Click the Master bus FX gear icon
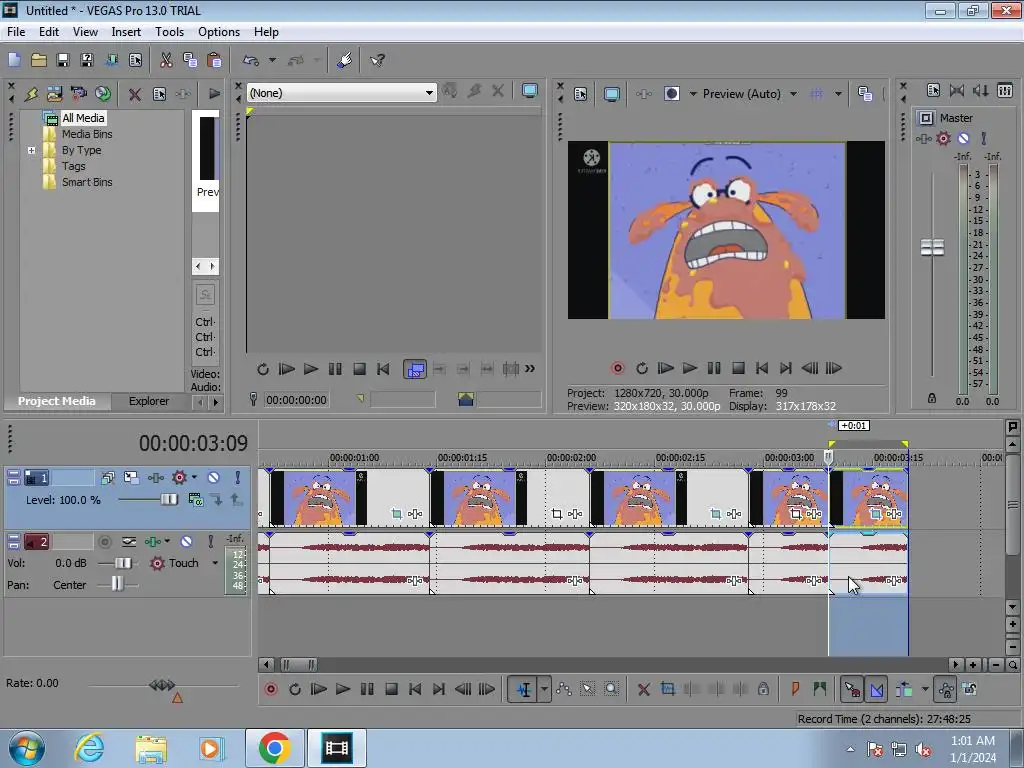Screen dimensions: 1024x768 (944, 138)
